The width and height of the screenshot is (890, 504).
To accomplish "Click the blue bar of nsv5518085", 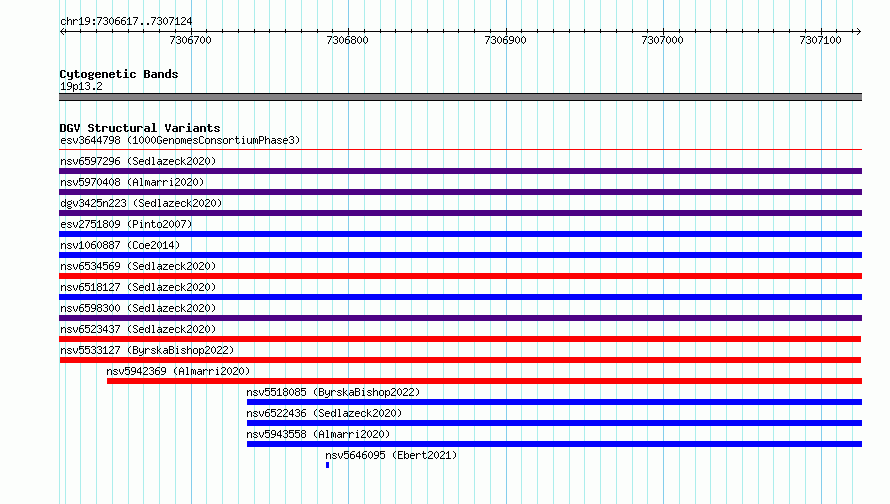I will tap(554, 402).
